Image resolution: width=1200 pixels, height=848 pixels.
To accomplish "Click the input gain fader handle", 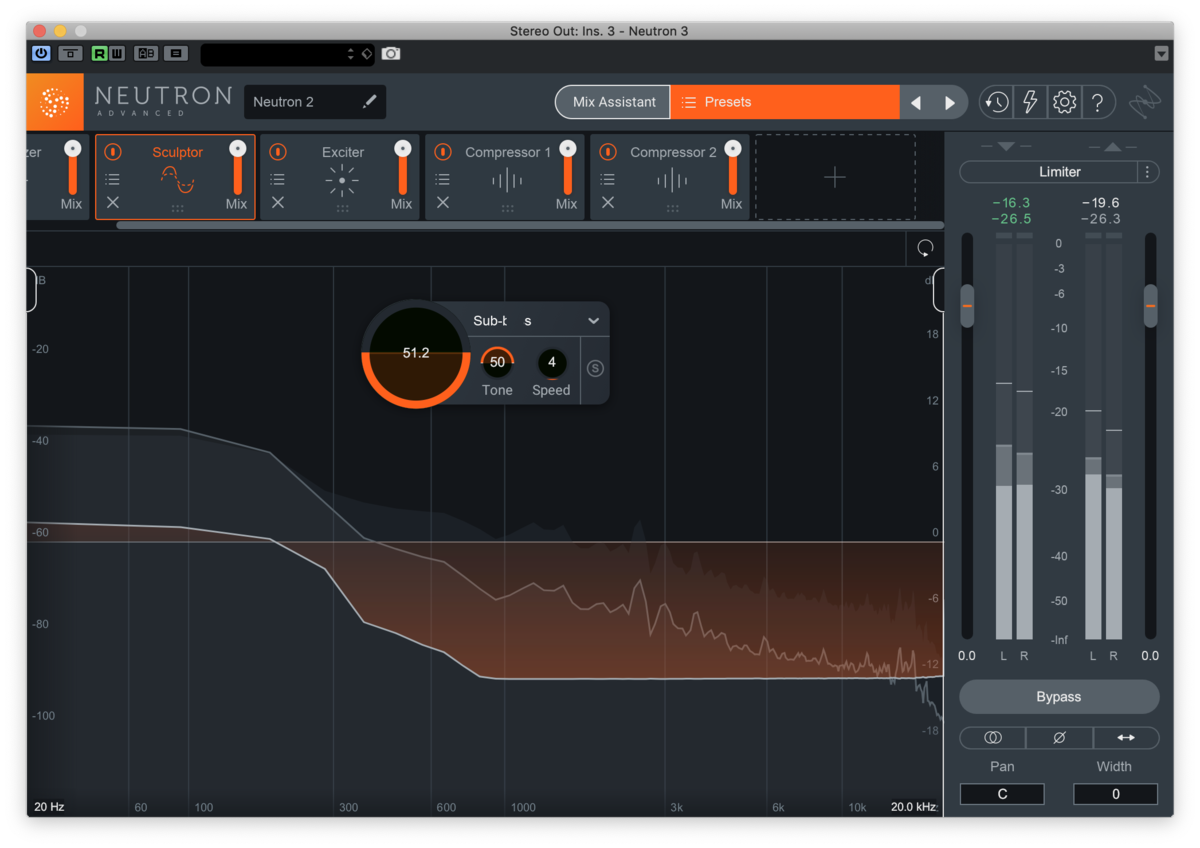I will (x=967, y=305).
